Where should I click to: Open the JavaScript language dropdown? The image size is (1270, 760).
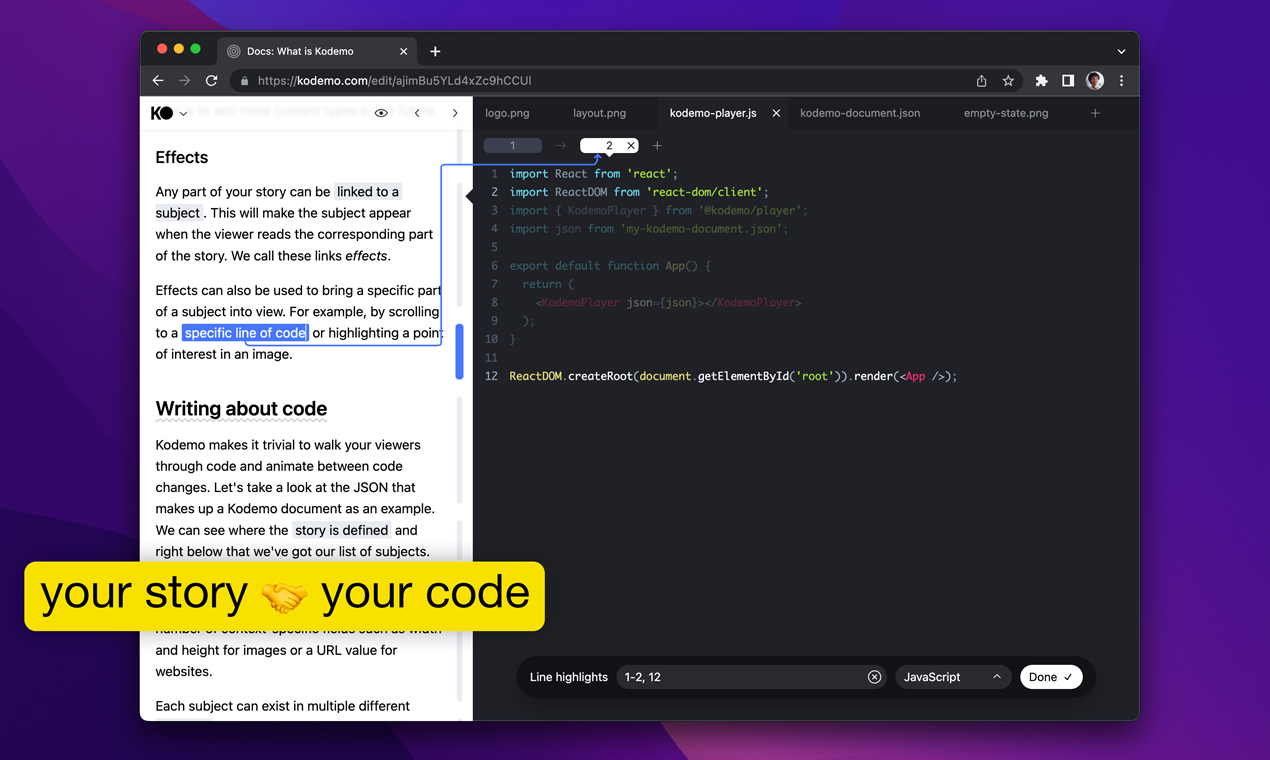click(x=951, y=677)
